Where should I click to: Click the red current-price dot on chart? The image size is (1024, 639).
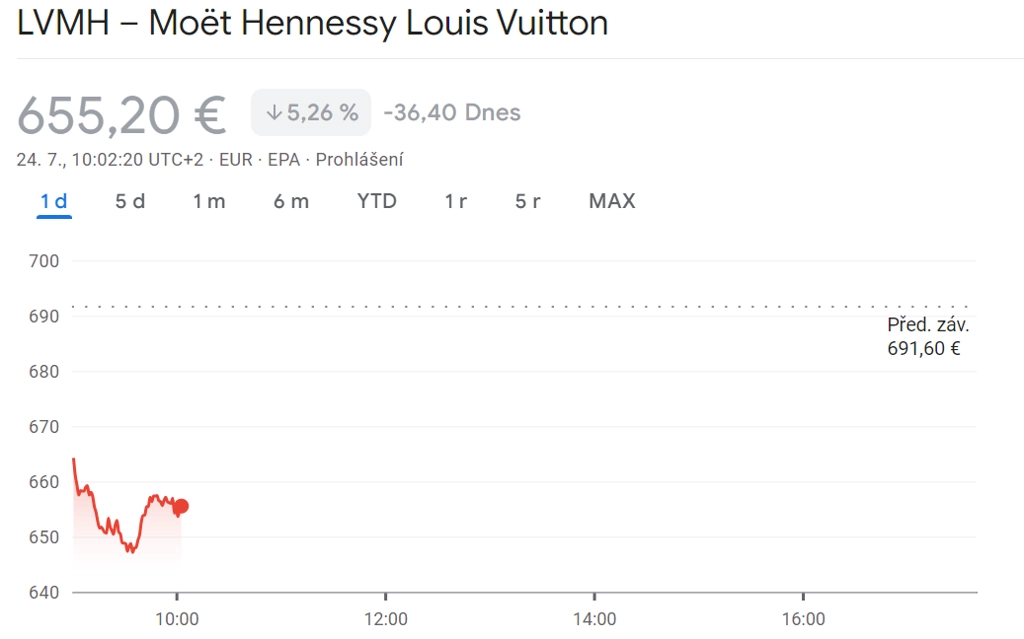point(181,506)
